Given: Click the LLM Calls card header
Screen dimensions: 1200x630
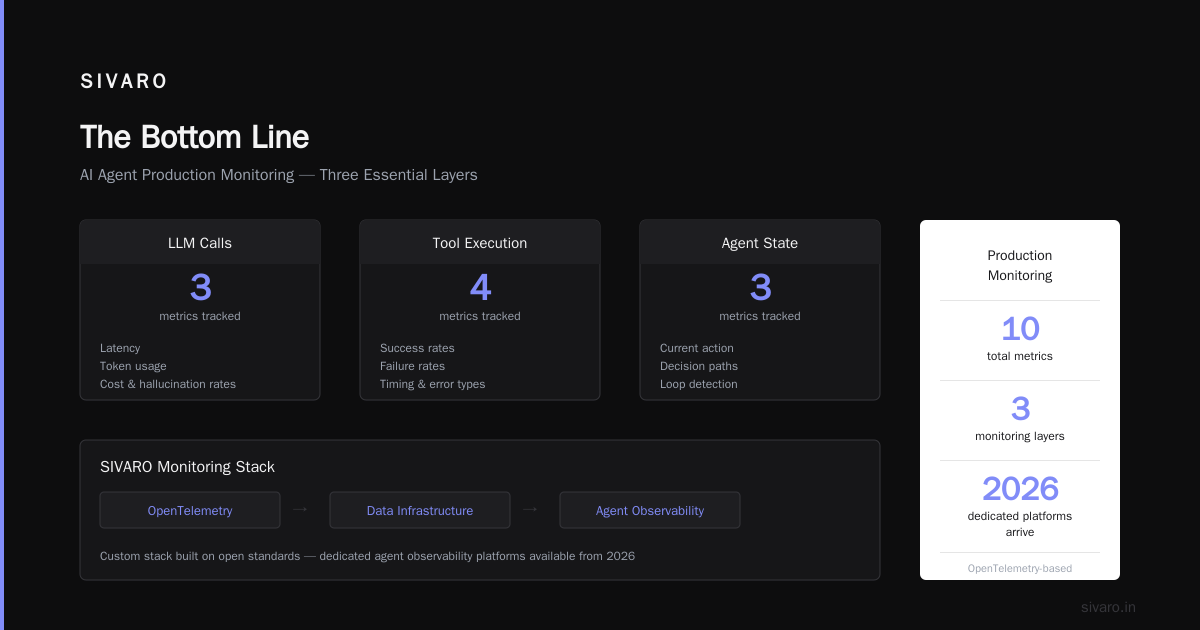Looking at the screenshot, I should pos(200,243).
